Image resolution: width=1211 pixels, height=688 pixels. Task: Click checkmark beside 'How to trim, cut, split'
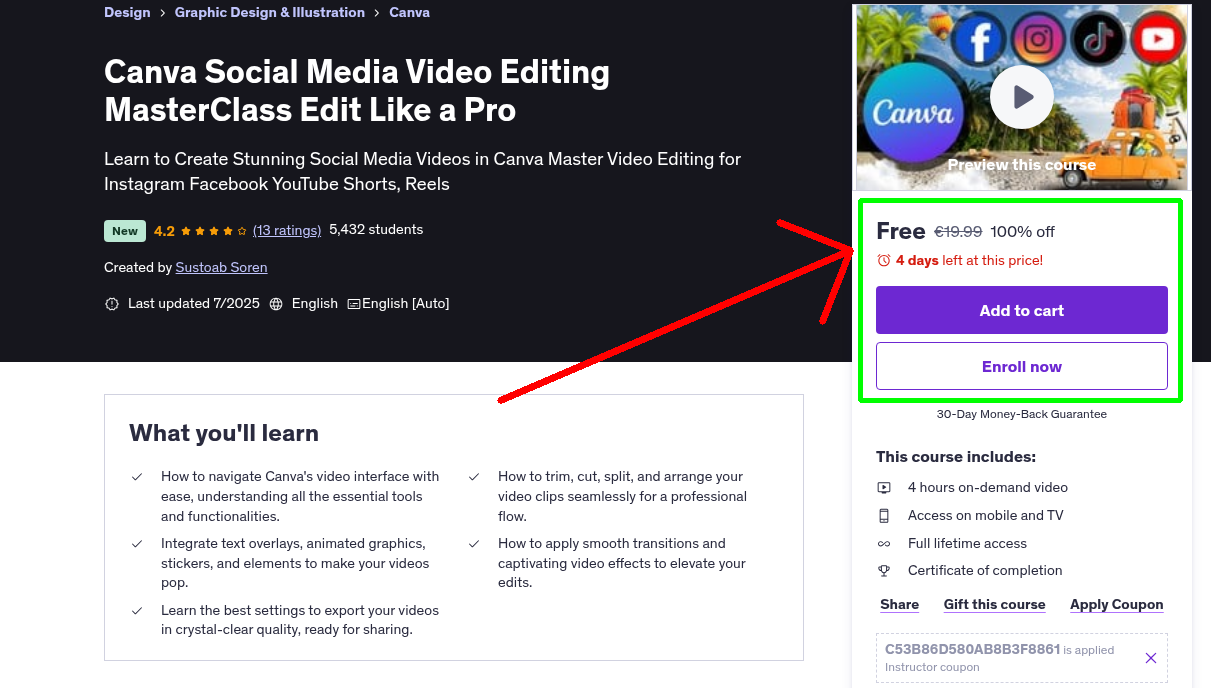click(474, 477)
